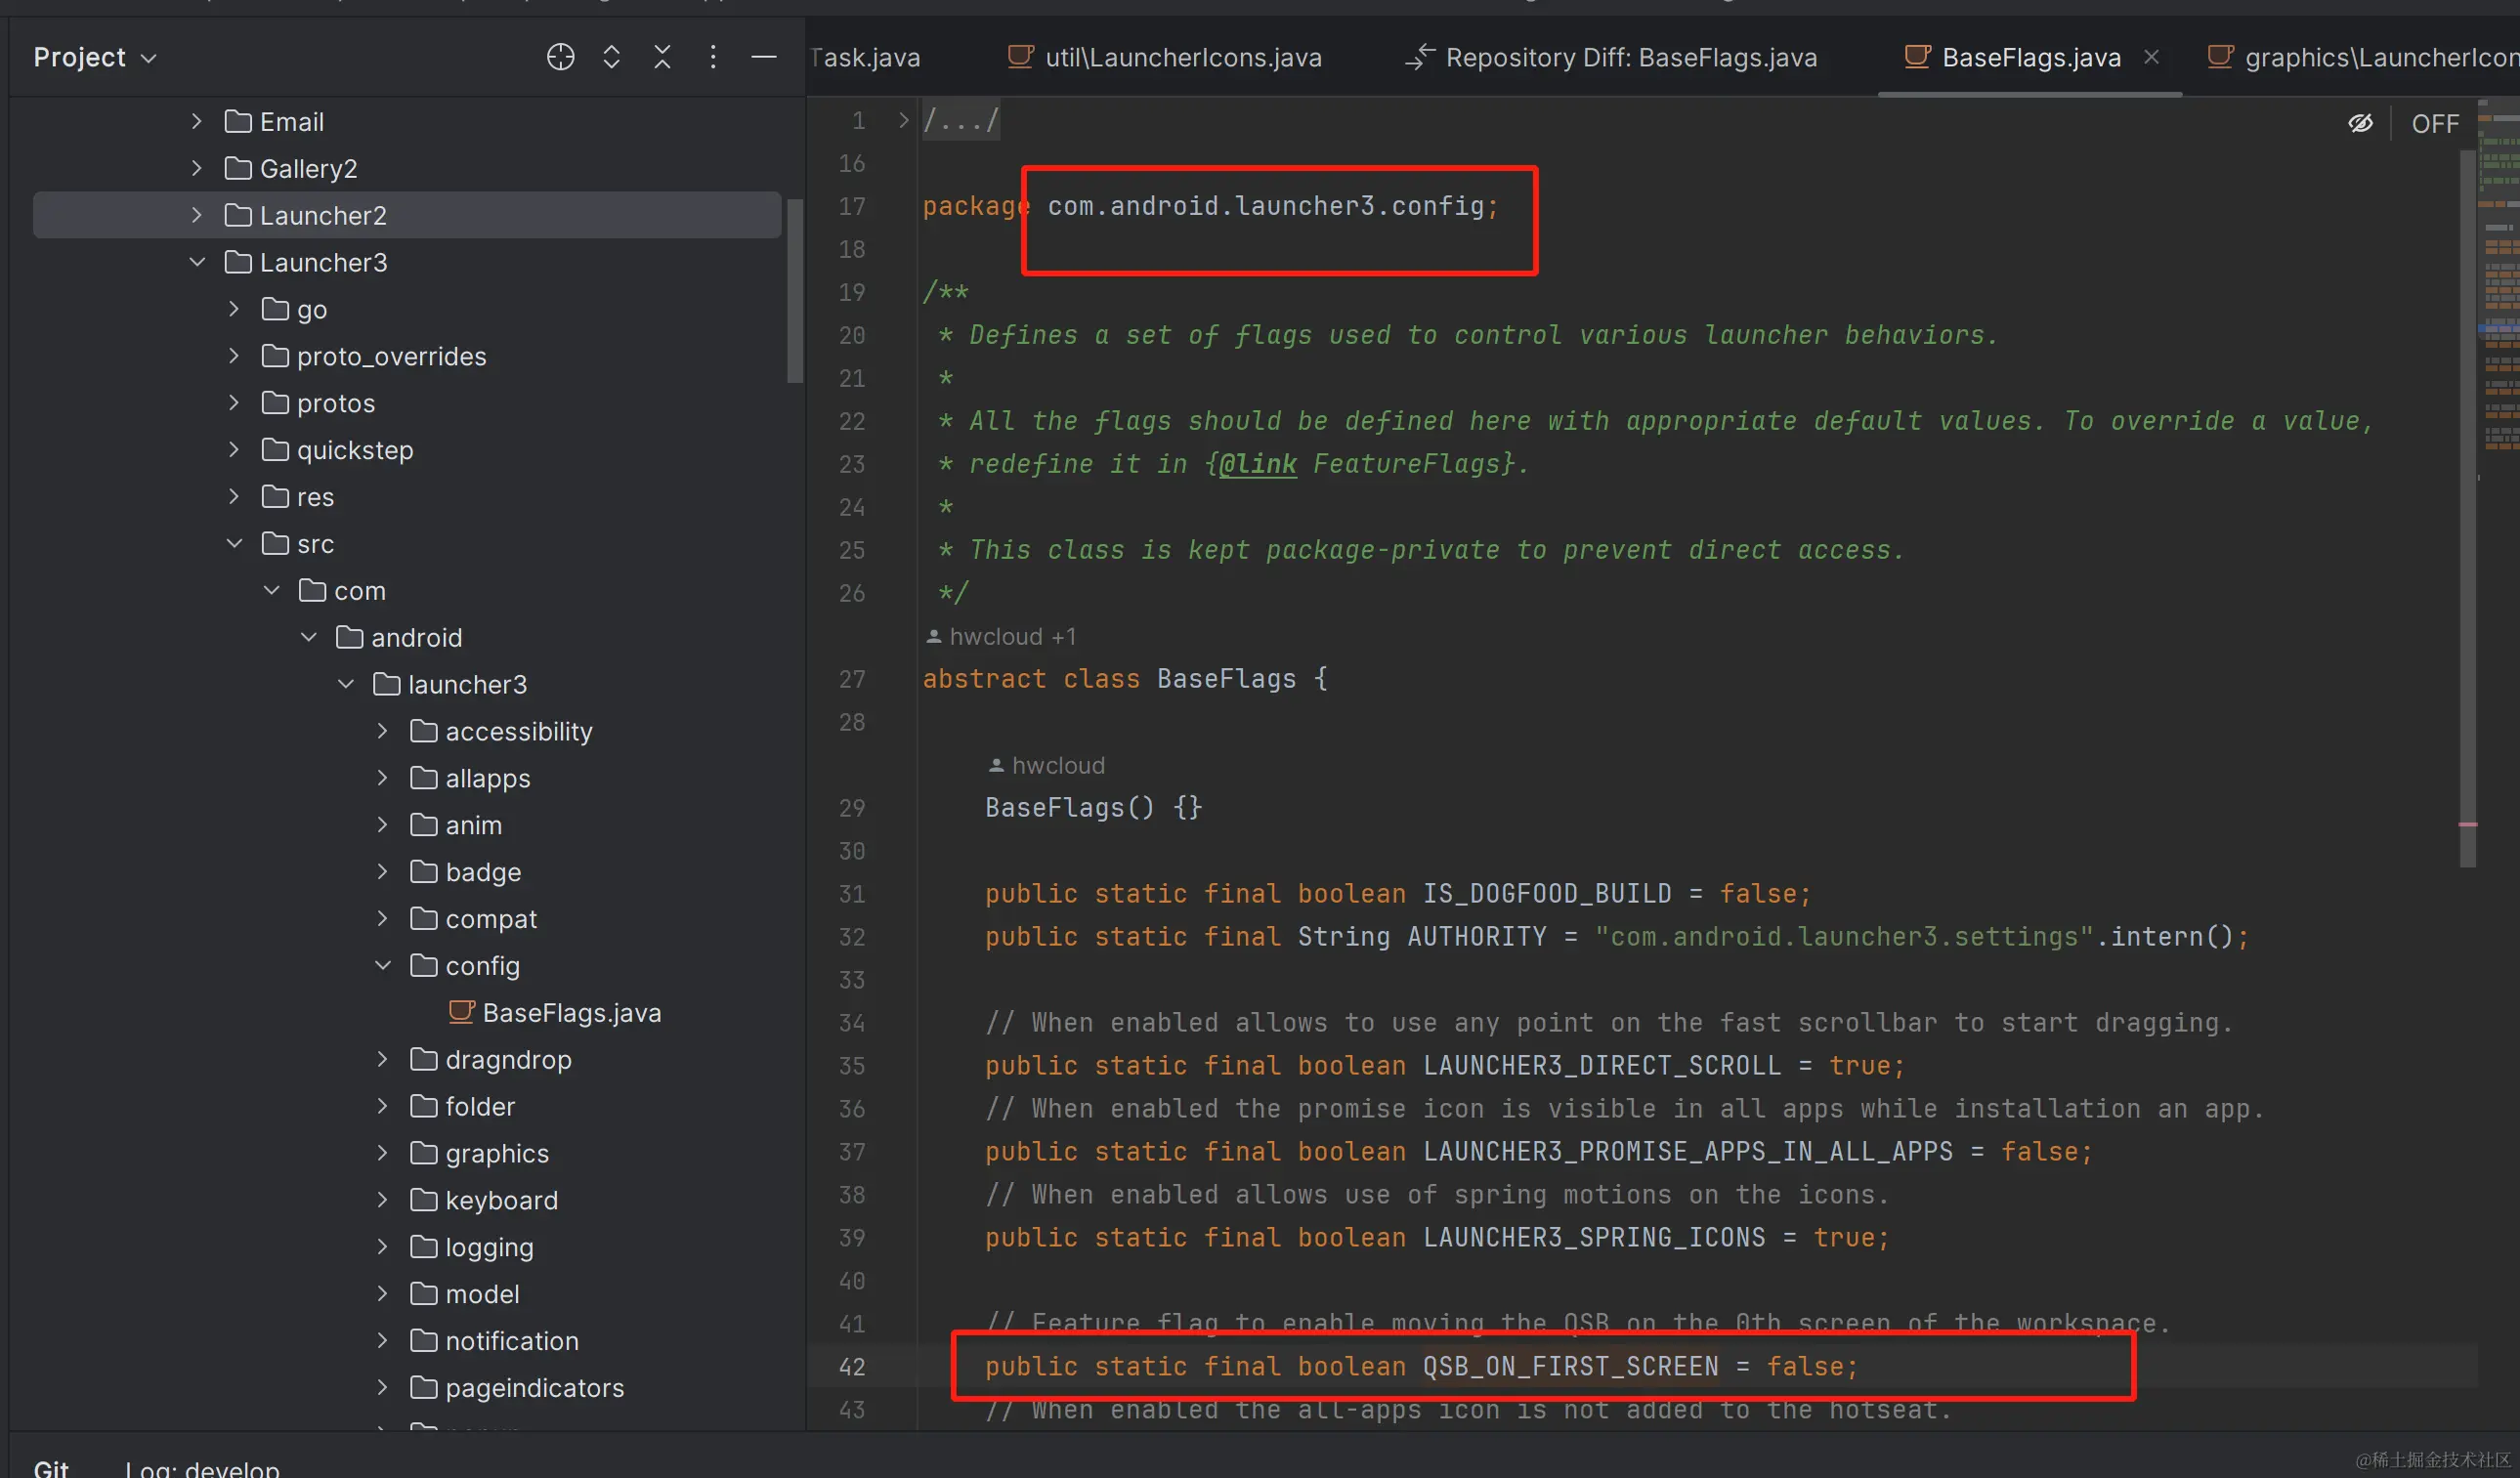Viewport: 2520px width, 1478px height.
Task: Click the IS_DOGFOOD_BUILD constant
Action: pos(1547,893)
